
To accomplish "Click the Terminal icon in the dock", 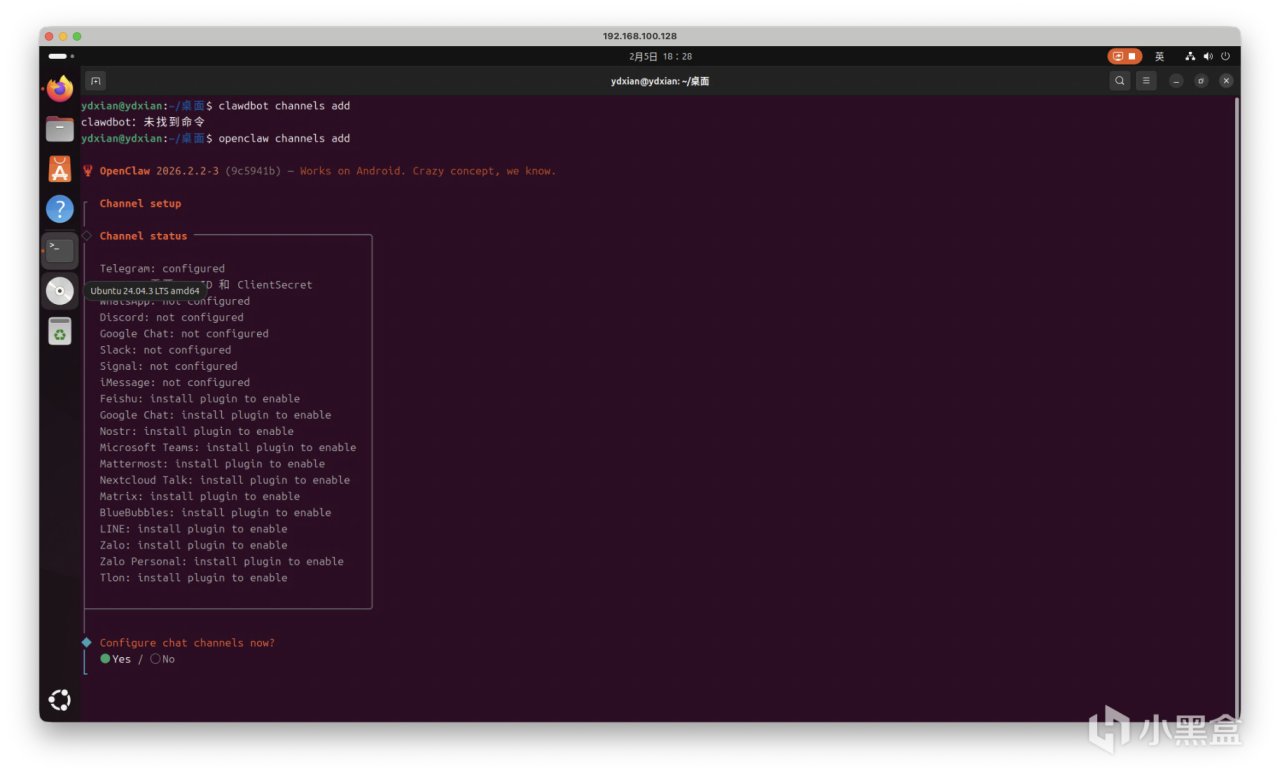I will [x=60, y=250].
